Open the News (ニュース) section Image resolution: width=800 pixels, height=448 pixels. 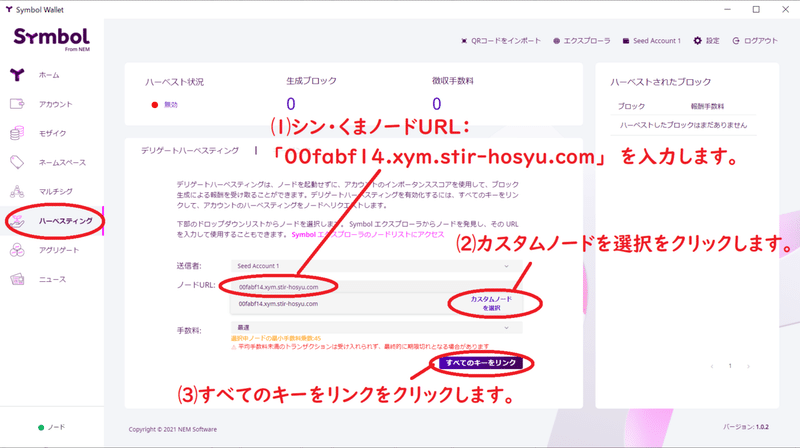click(x=53, y=279)
